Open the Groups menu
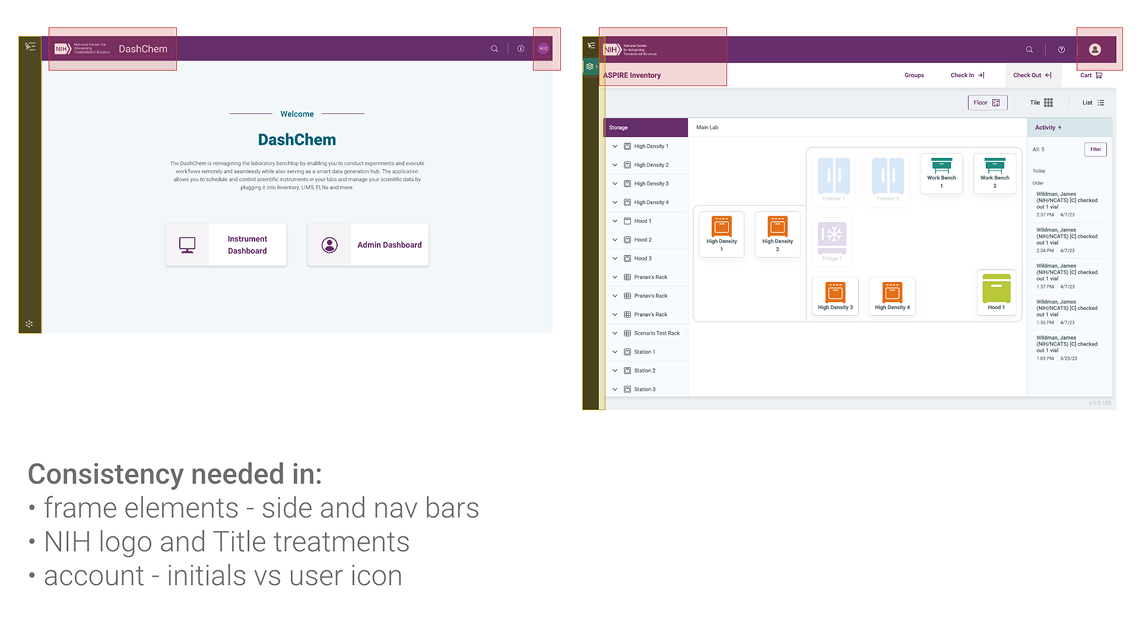Screen dimensions: 1140x641 914,75
